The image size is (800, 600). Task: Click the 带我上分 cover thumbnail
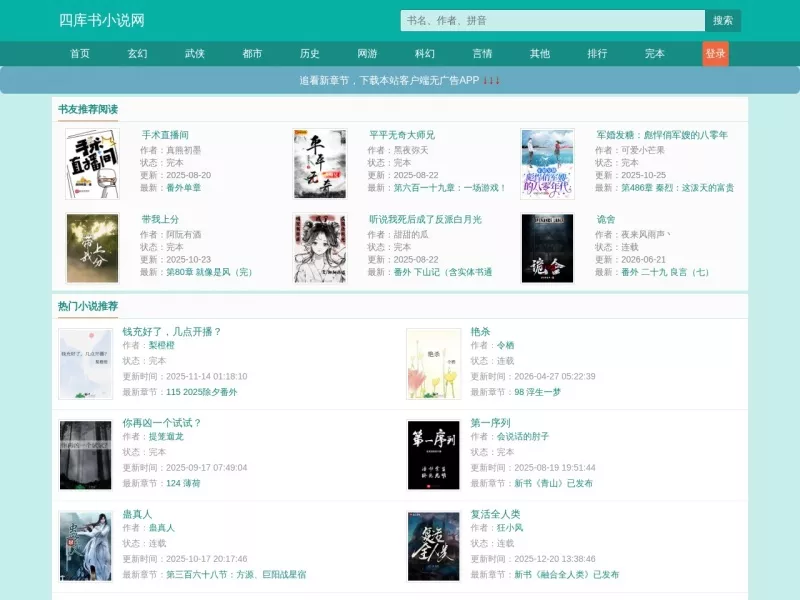click(x=92, y=248)
